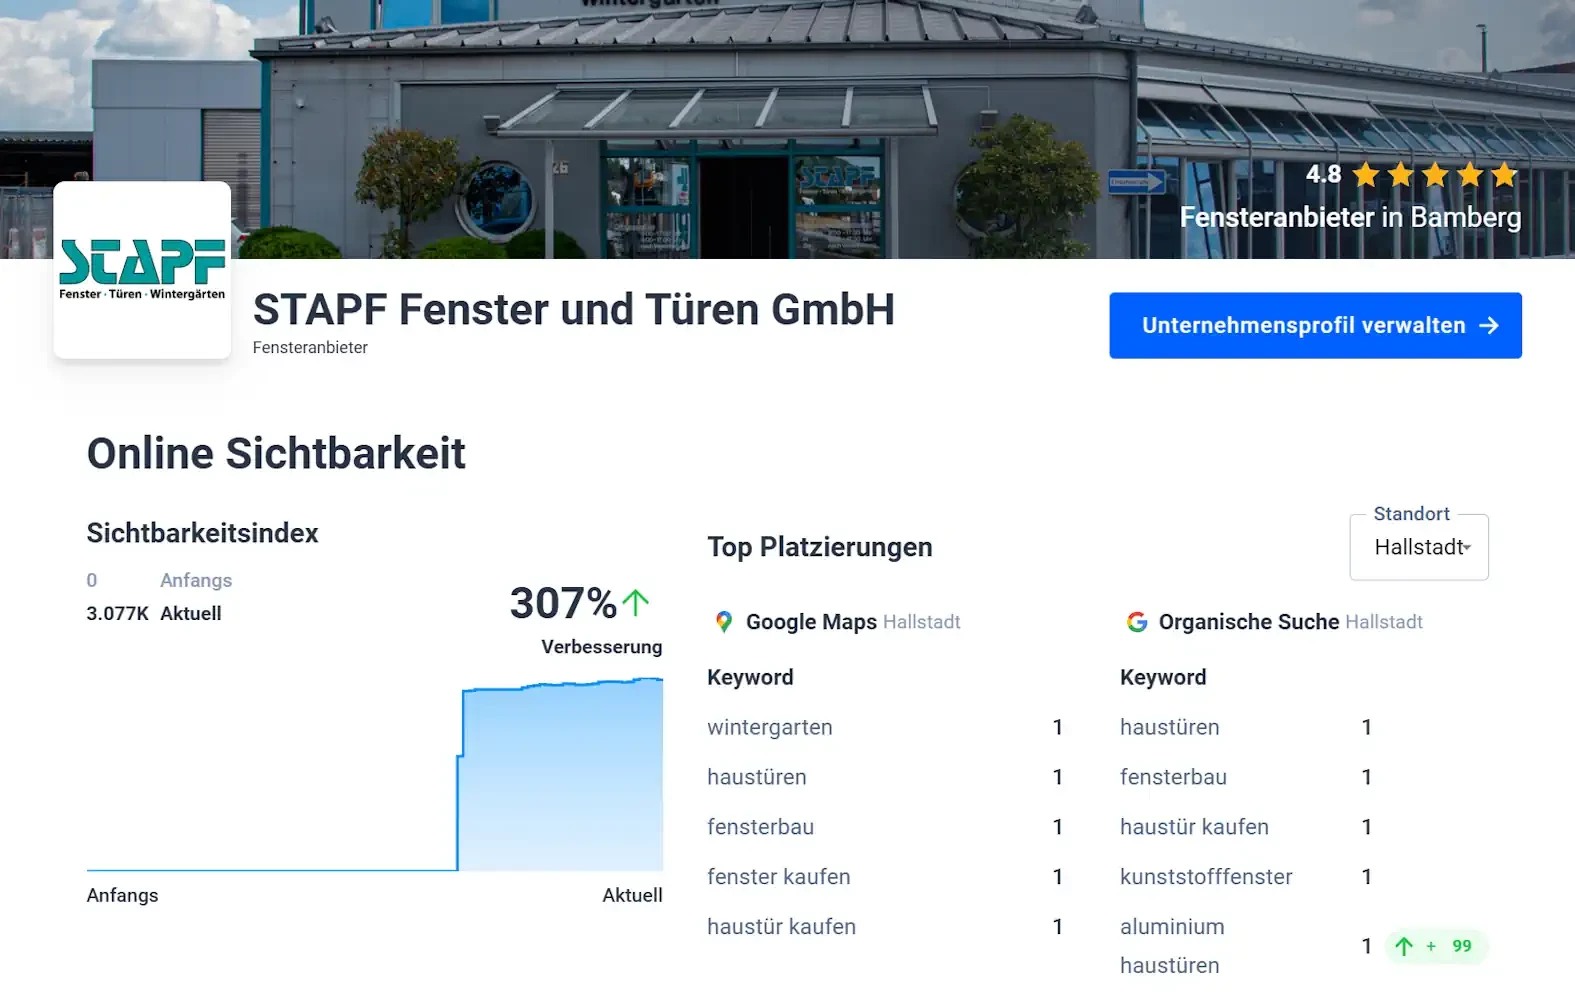Click the Aktuell axis label under chart
Image resolution: width=1575 pixels, height=1000 pixels.
632,895
